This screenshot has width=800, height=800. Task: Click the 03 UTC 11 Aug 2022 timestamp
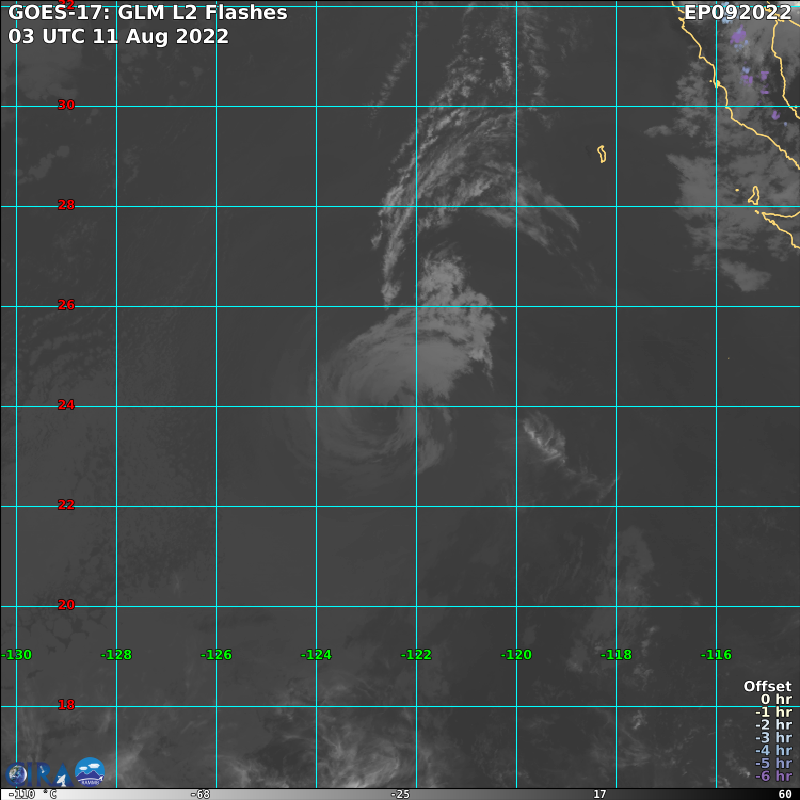(118, 37)
